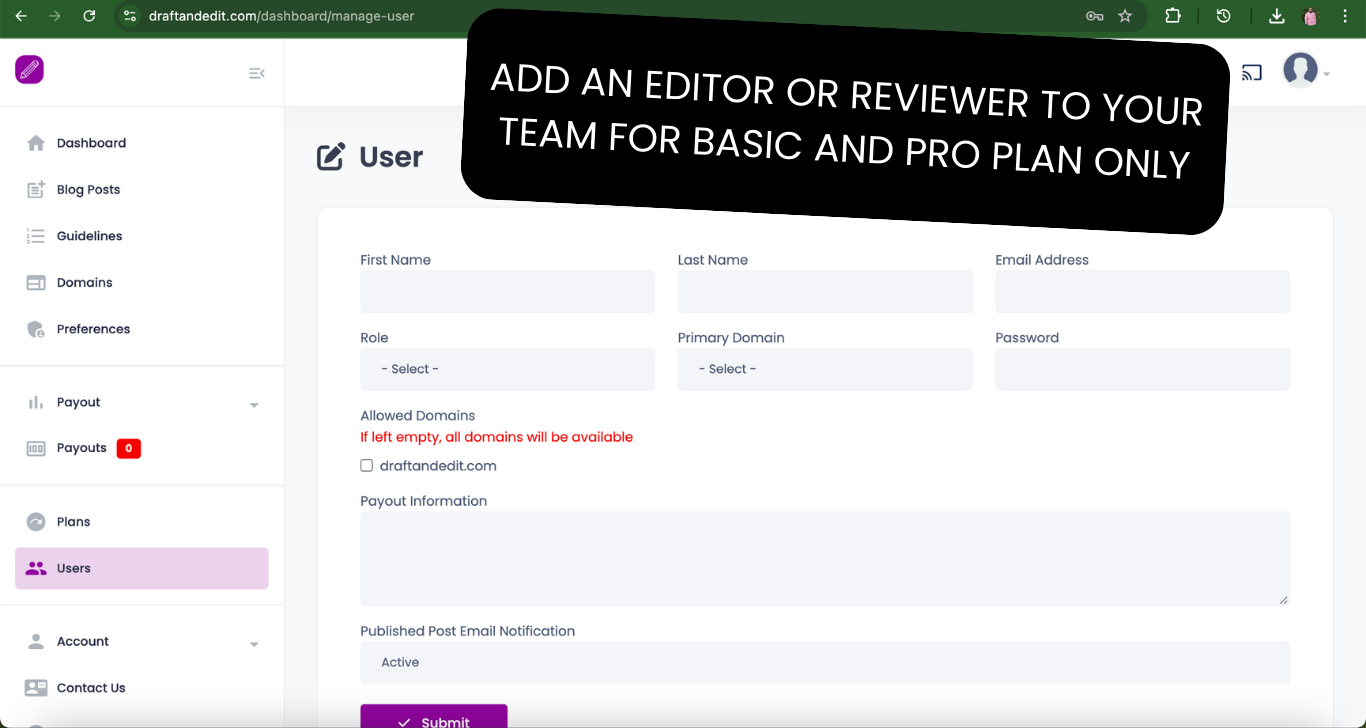Click the Payout bar chart icon
Screen dimensions: 1366x728
click(x=36, y=402)
